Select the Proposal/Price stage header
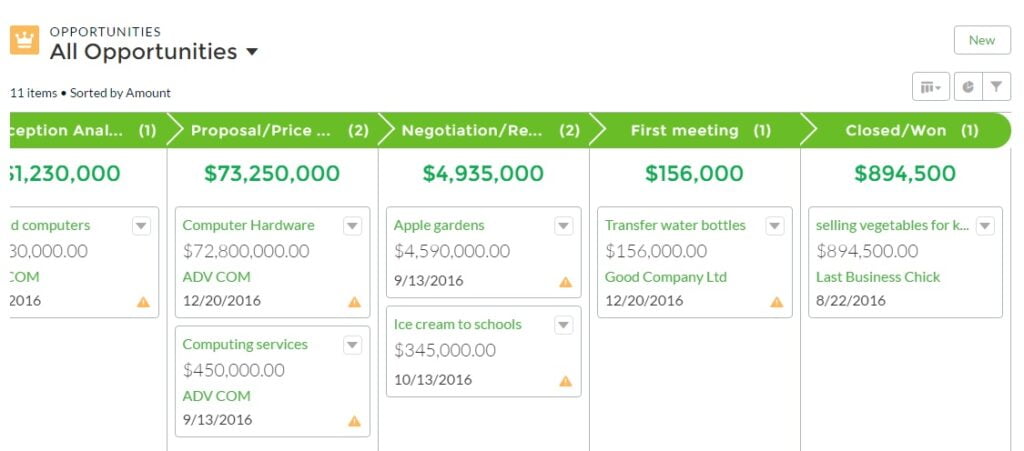Screen dimensions: 1024x451 click(x=273, y=131)
